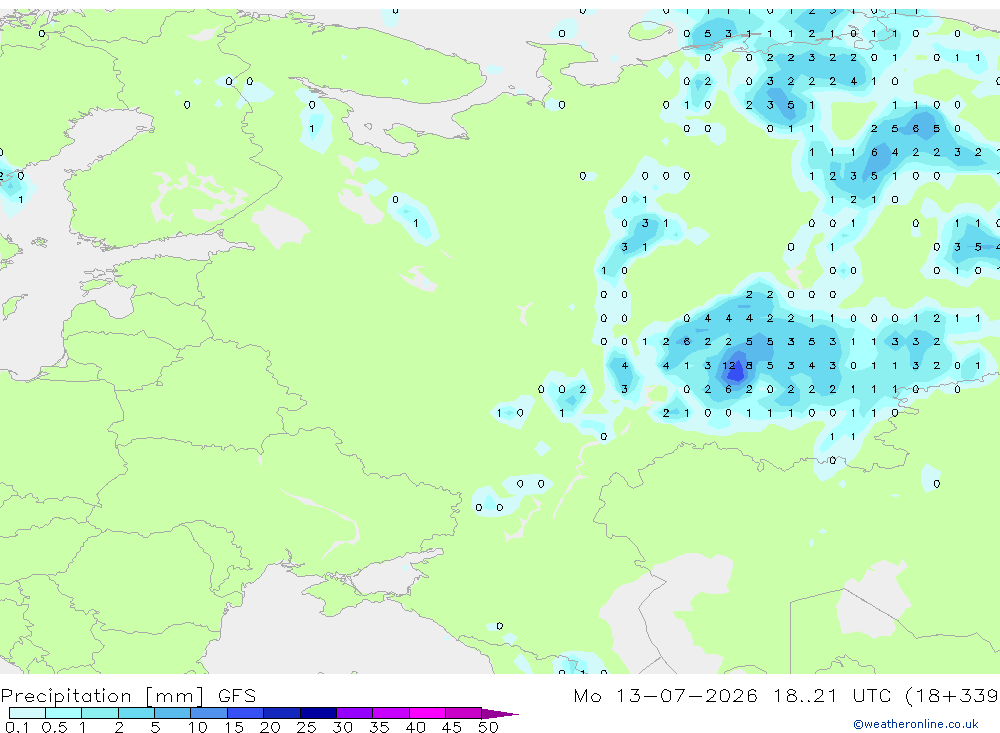Click the '12' mm precipitation value on map

(729, 366)
